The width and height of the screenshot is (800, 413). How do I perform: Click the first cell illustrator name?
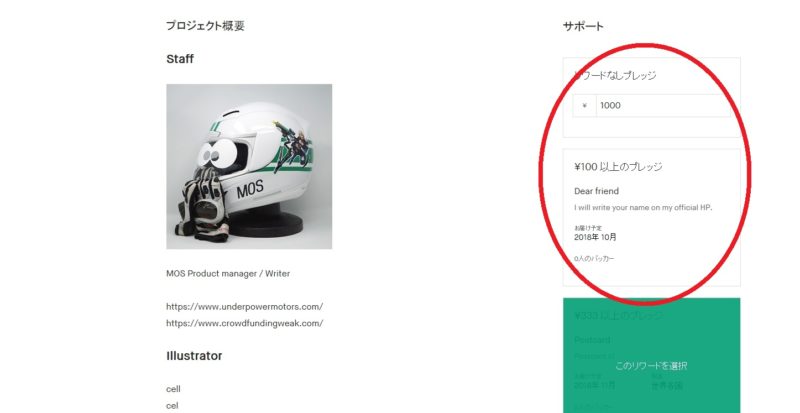pyautogui.click(x=173, y=389)
